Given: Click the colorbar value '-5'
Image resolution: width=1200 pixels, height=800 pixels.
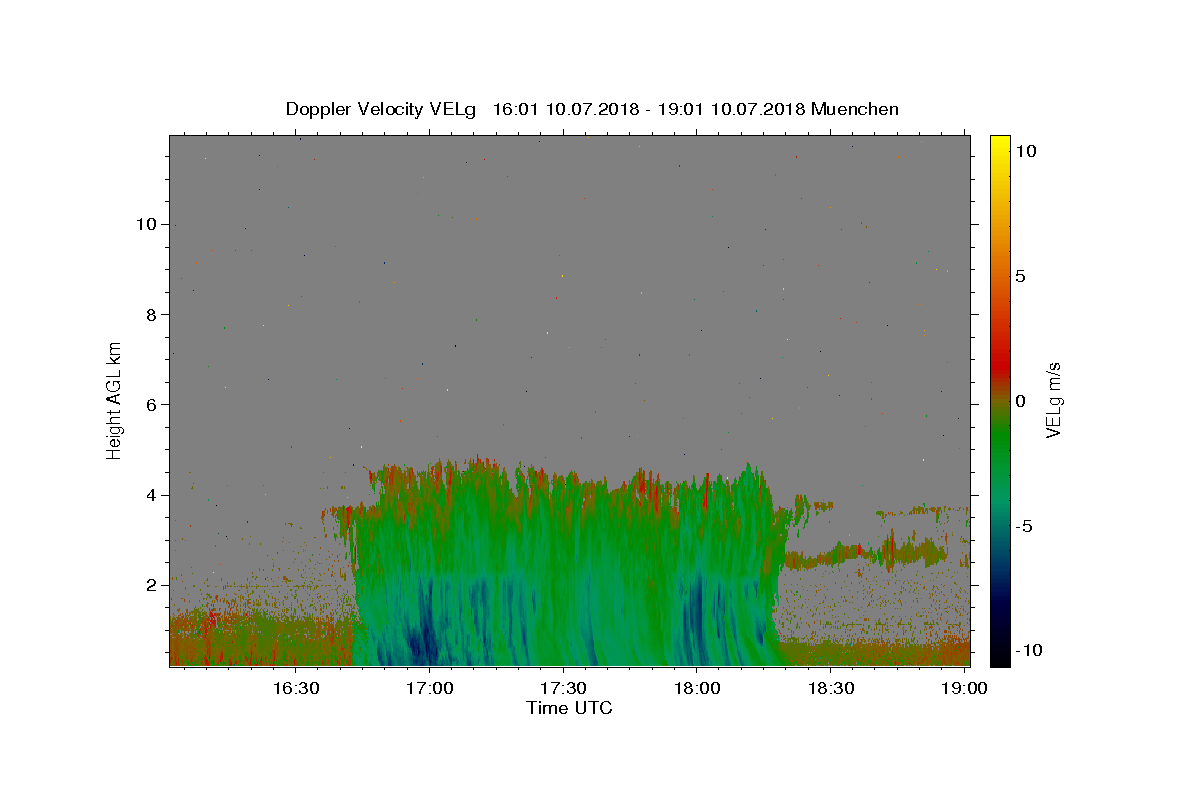Looking at the screenshot, I should coord(1023,526).
